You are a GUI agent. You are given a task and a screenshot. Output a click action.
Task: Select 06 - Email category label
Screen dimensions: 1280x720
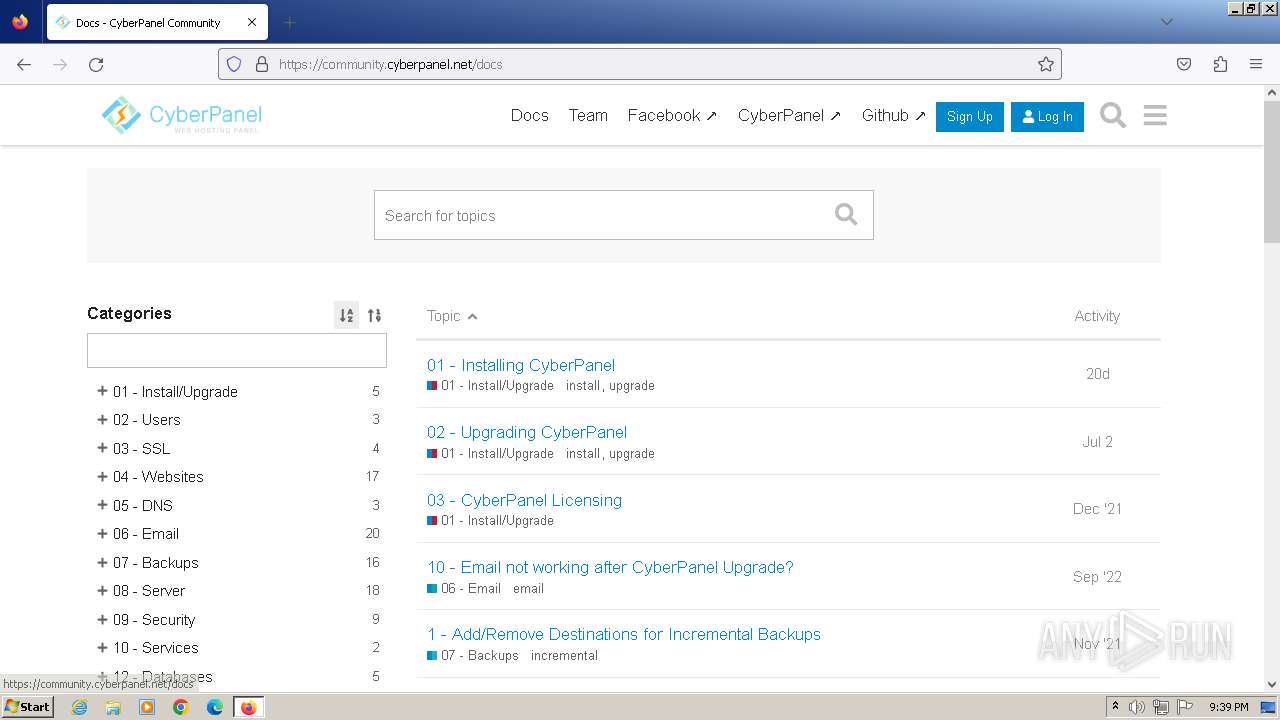146,533
